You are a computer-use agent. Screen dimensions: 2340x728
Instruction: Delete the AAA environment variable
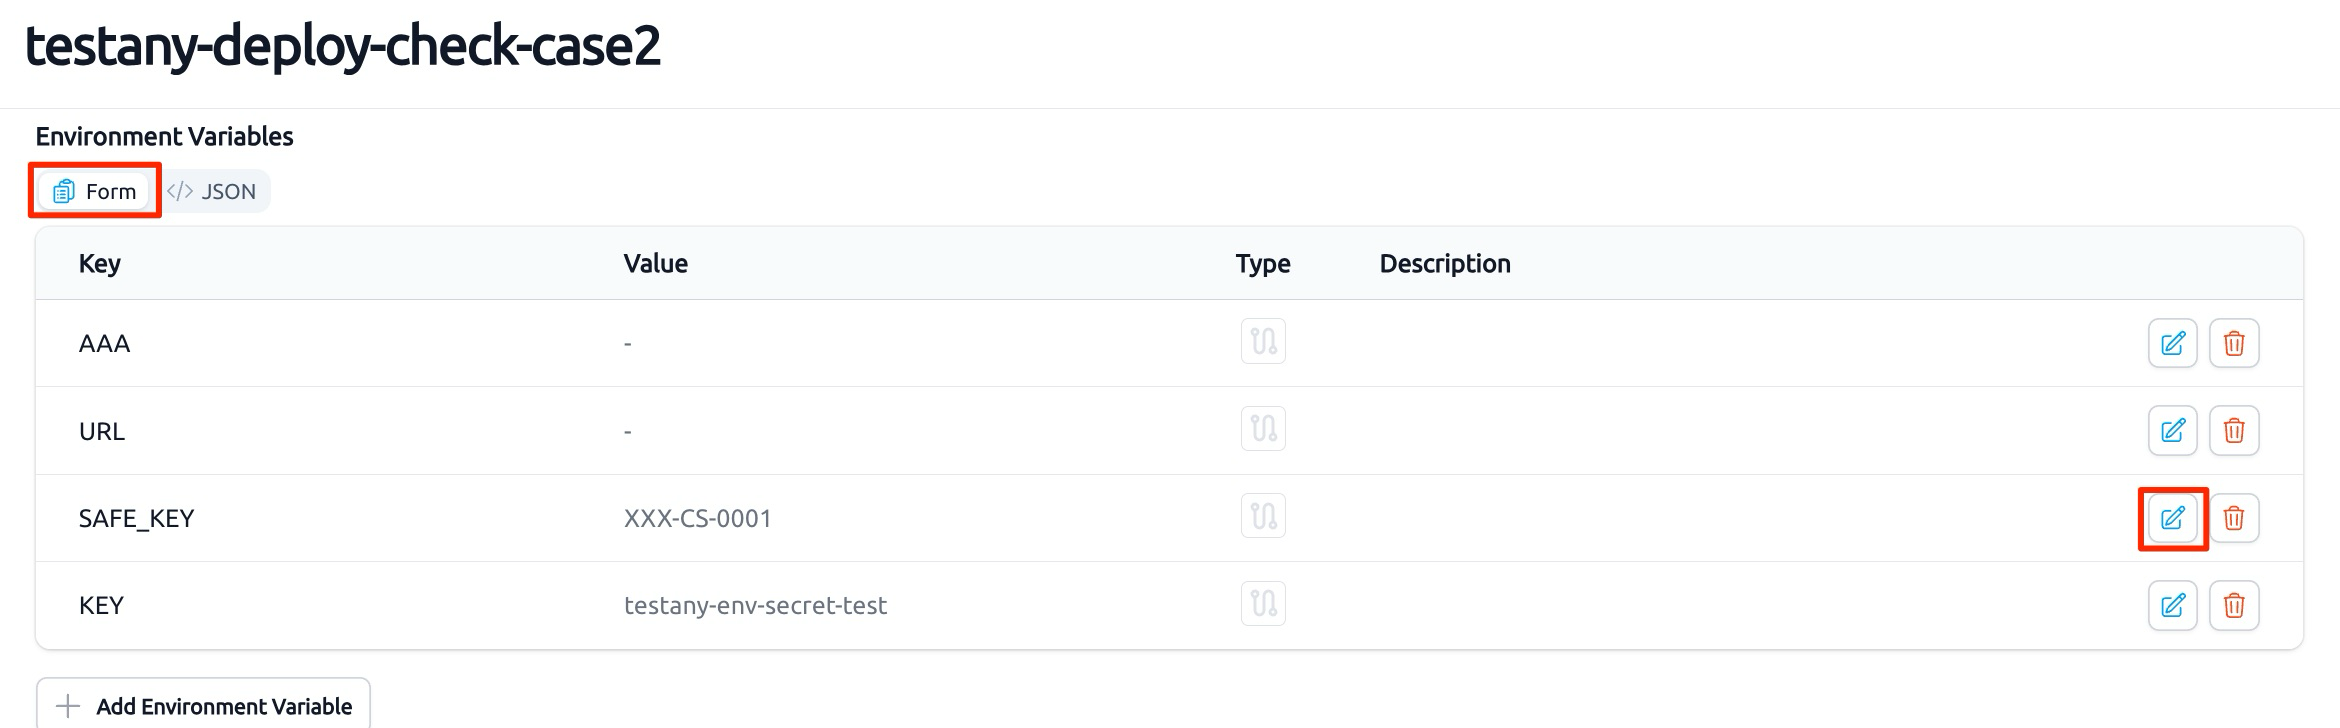pos(2234,343)
